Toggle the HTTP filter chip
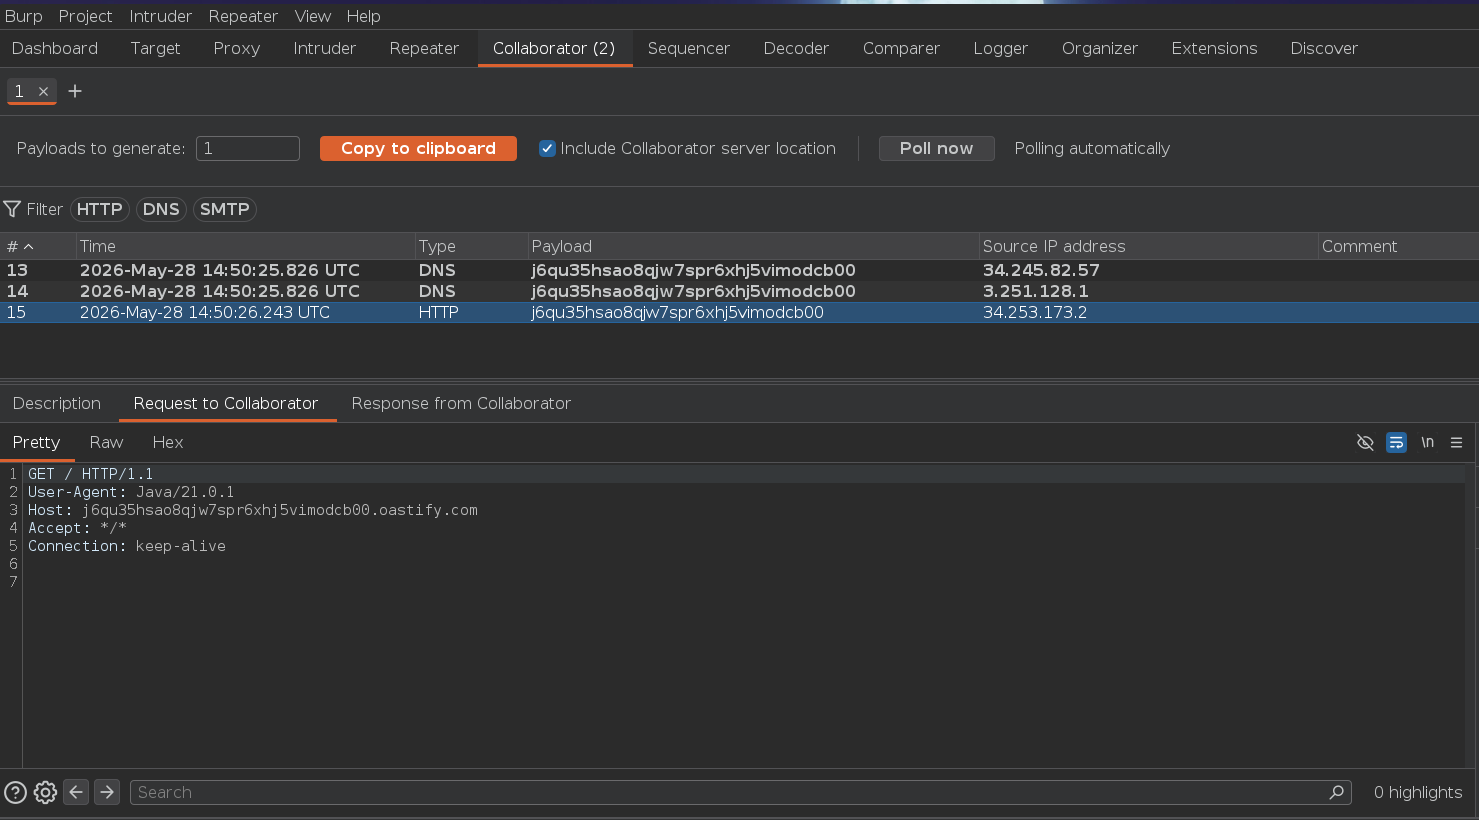The height and width of the screenshot is (820, 1479). pos(100,209)
